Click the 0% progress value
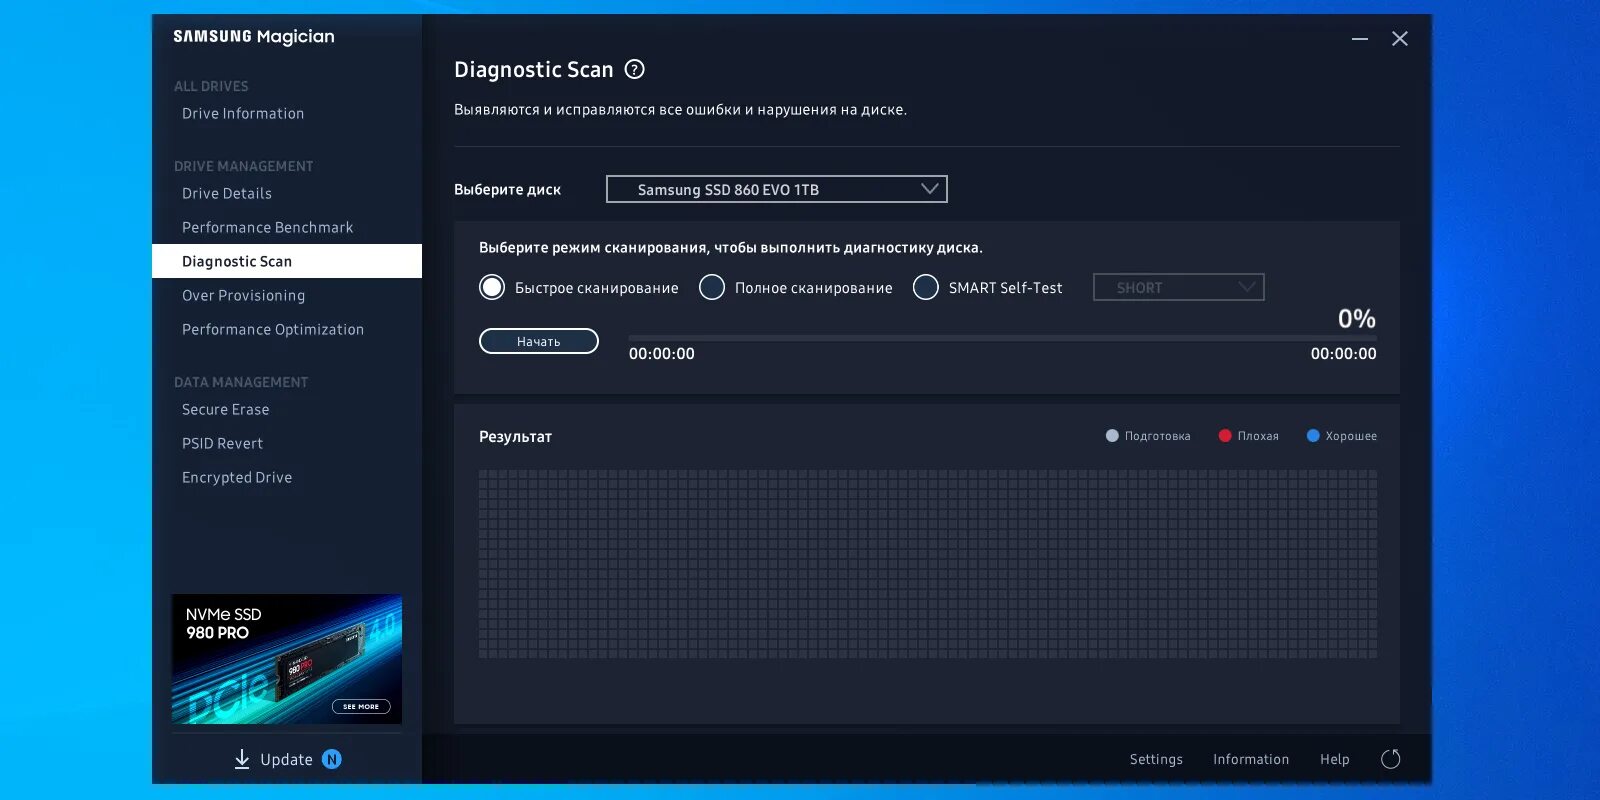The height and width of the screenshot is (800, 1600). (1357, 318)
